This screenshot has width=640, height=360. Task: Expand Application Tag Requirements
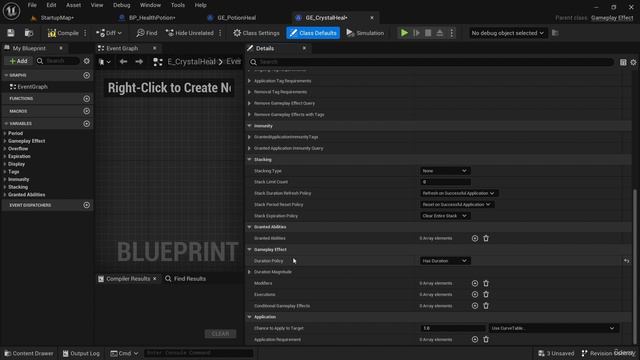tap(249, 81)
